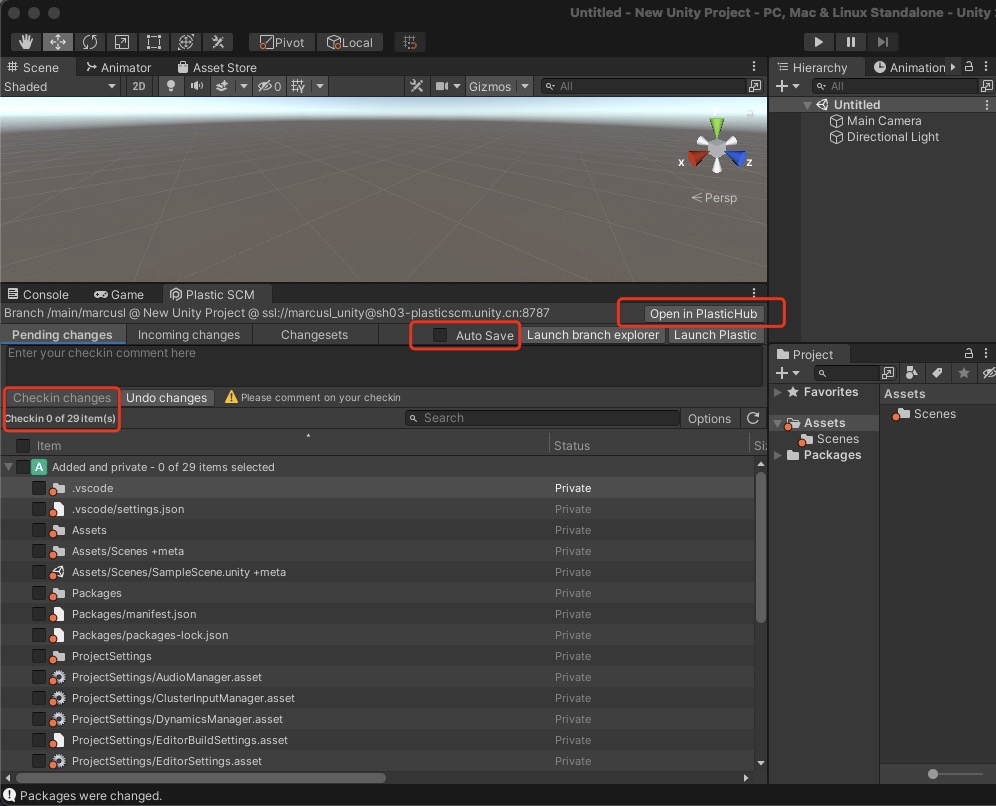Toggle Gizmos button
This screenshot has height=806, width=996.
[x=490, y=86]
